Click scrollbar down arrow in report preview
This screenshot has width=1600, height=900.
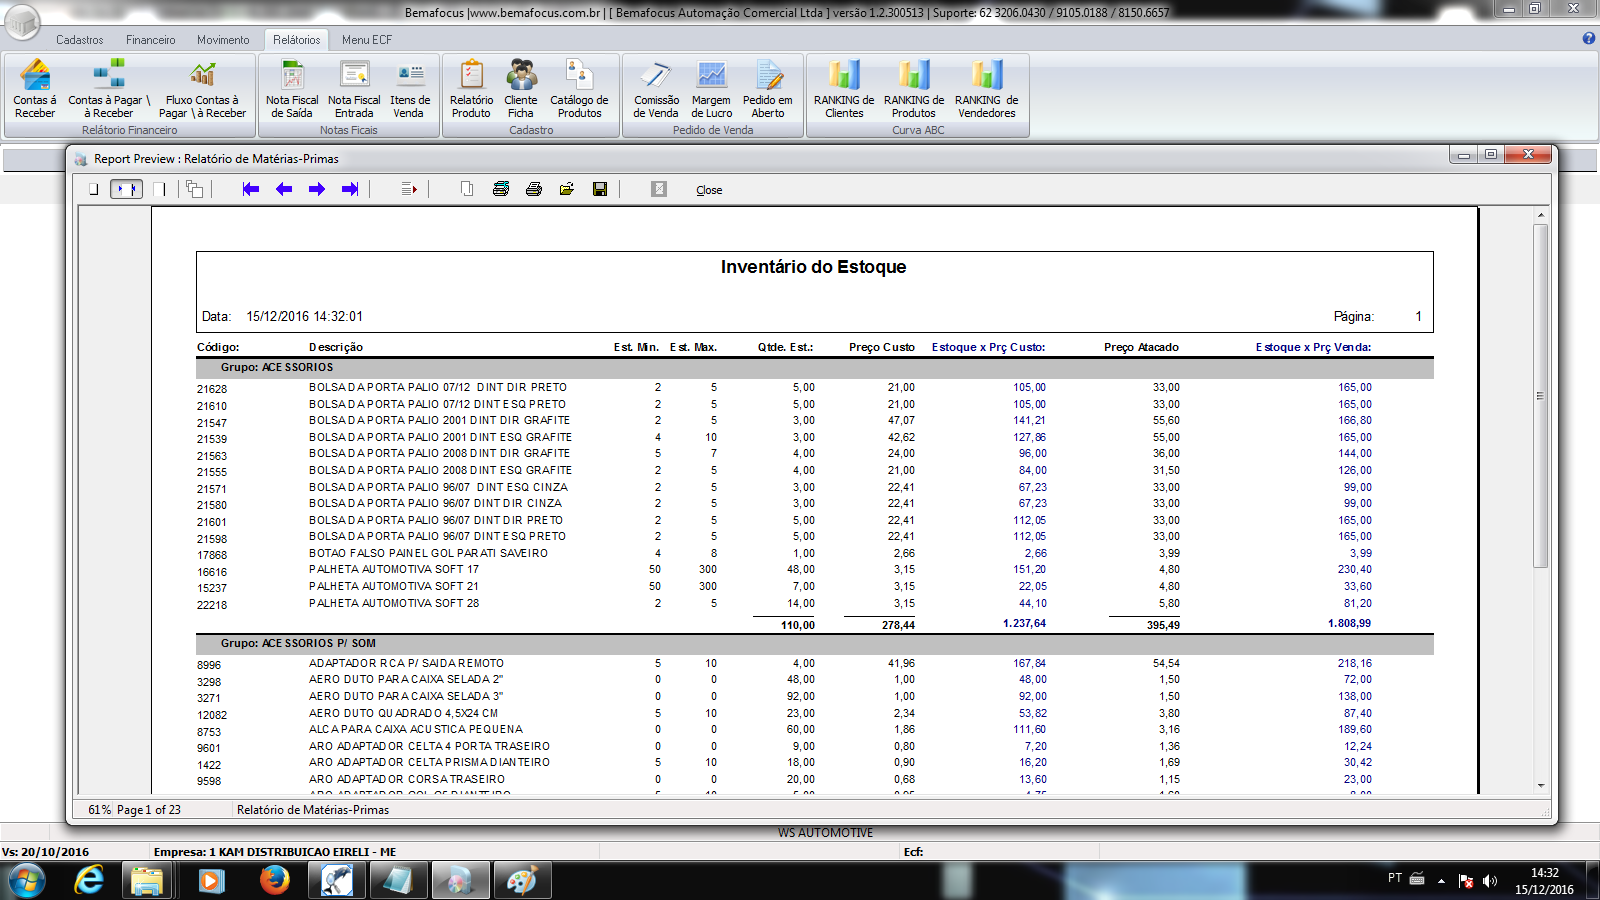pyautogui.click(x=1541, y=786)
